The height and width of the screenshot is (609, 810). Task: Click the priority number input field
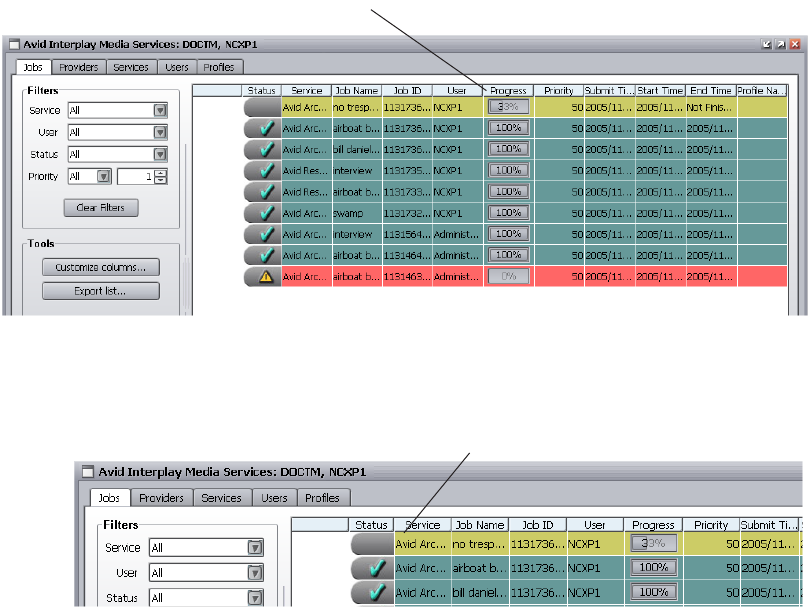(136, 177)
